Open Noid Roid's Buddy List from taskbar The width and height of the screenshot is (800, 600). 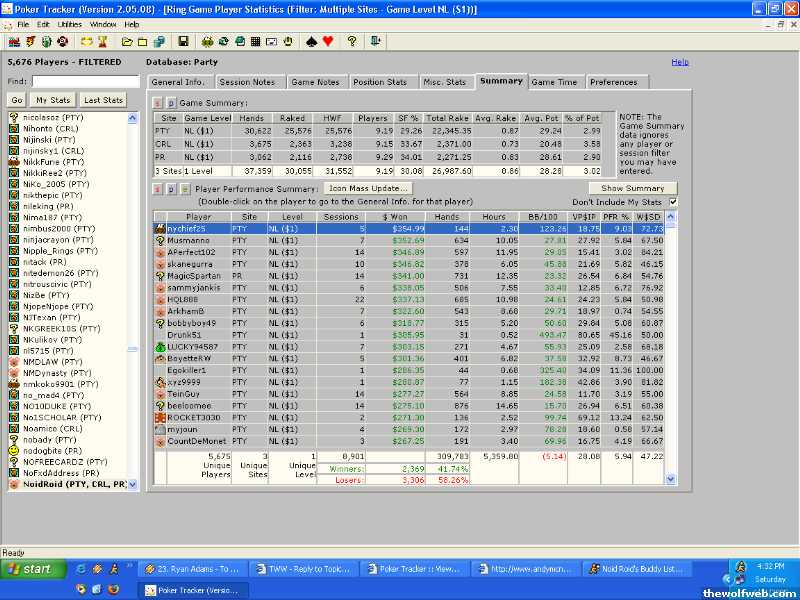pyautogui.click(x=636, y=569)
